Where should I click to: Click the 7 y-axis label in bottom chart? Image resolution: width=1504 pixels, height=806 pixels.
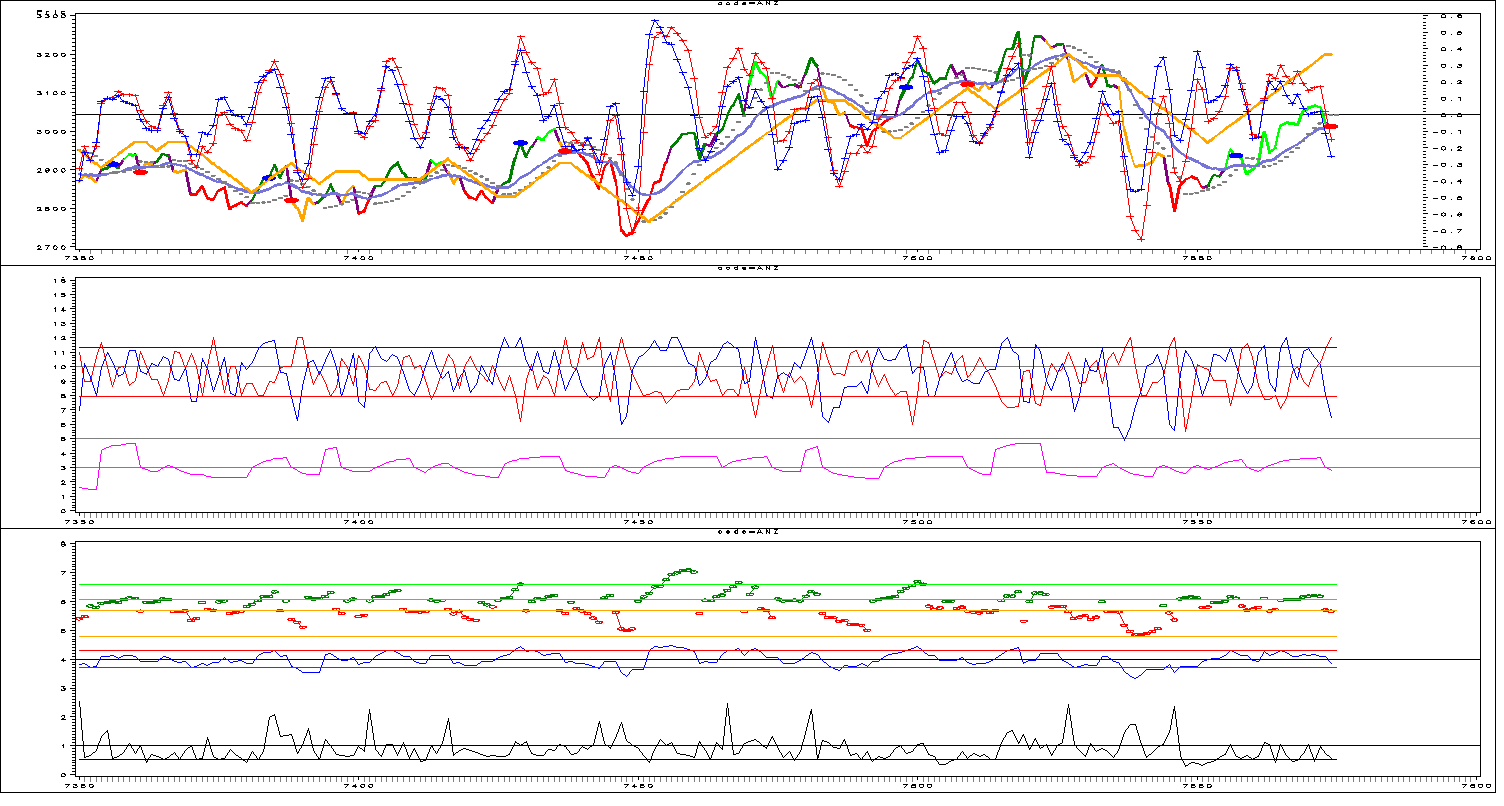point(63,573)
